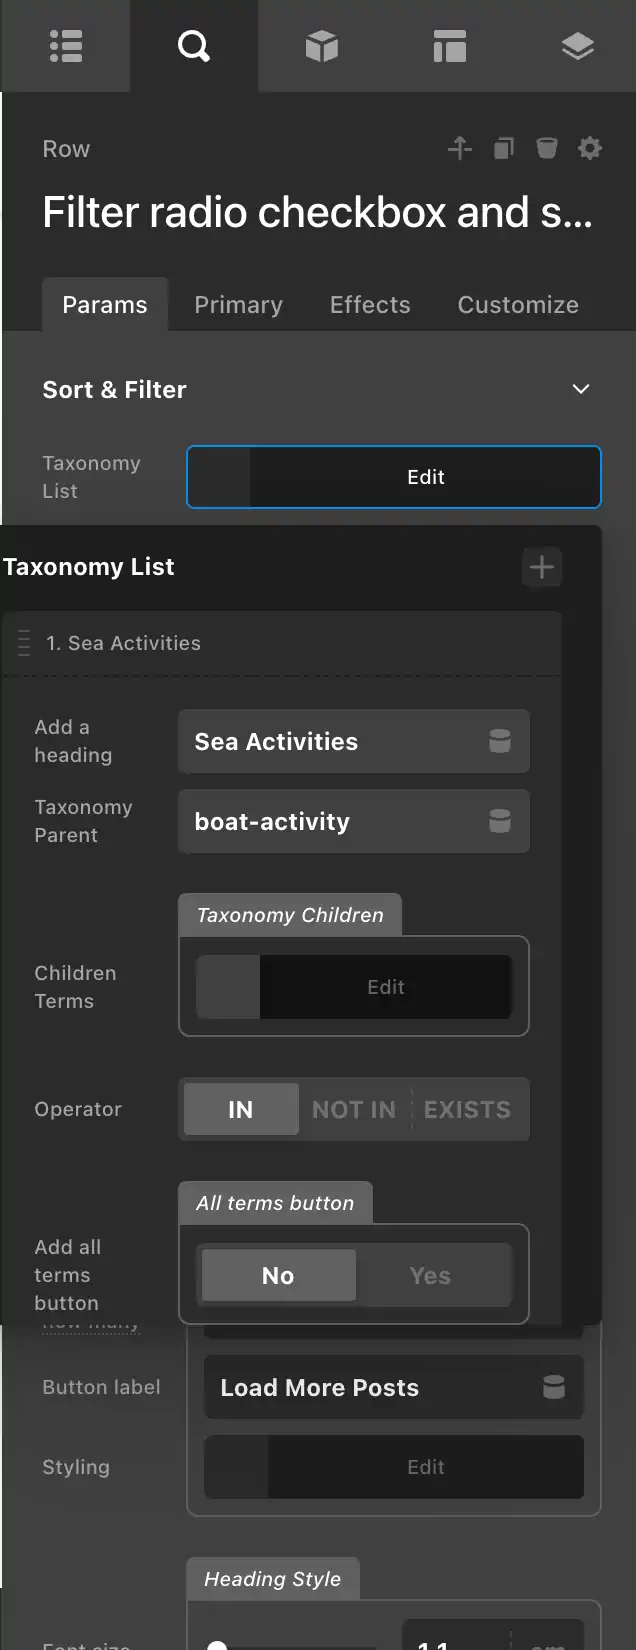Open the layers stack icon
The width and height of the screenshot is (636, 1650).
tap(577, 46)
